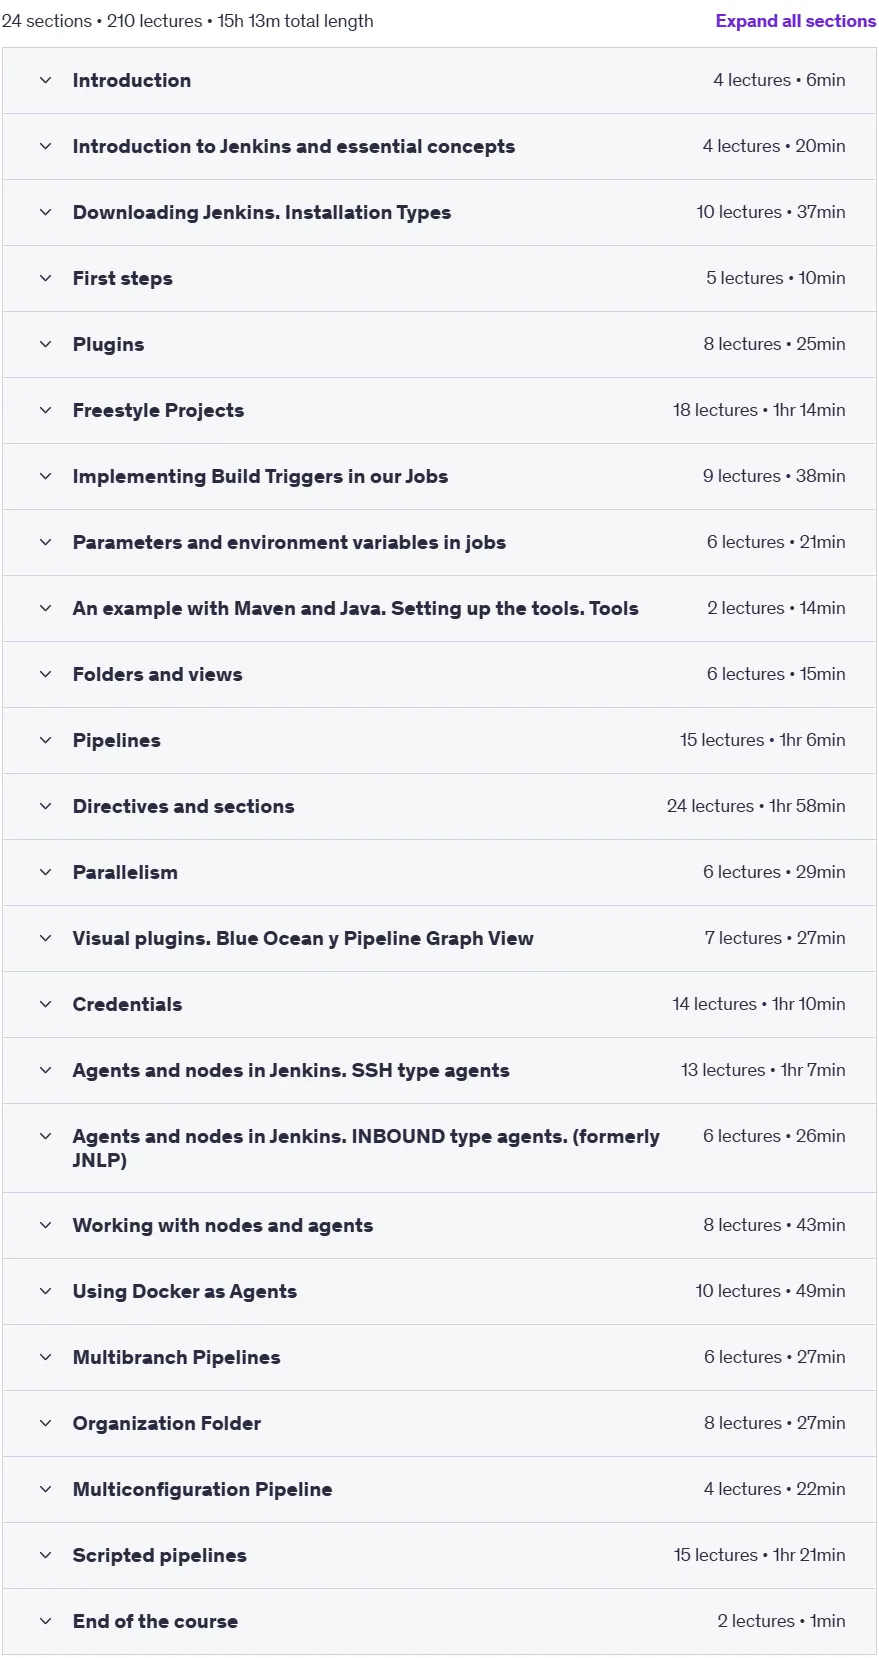Expand chevron beside Parallelism section
Image resolution: width=879 pixels, height=1658 pixels.
45,872
